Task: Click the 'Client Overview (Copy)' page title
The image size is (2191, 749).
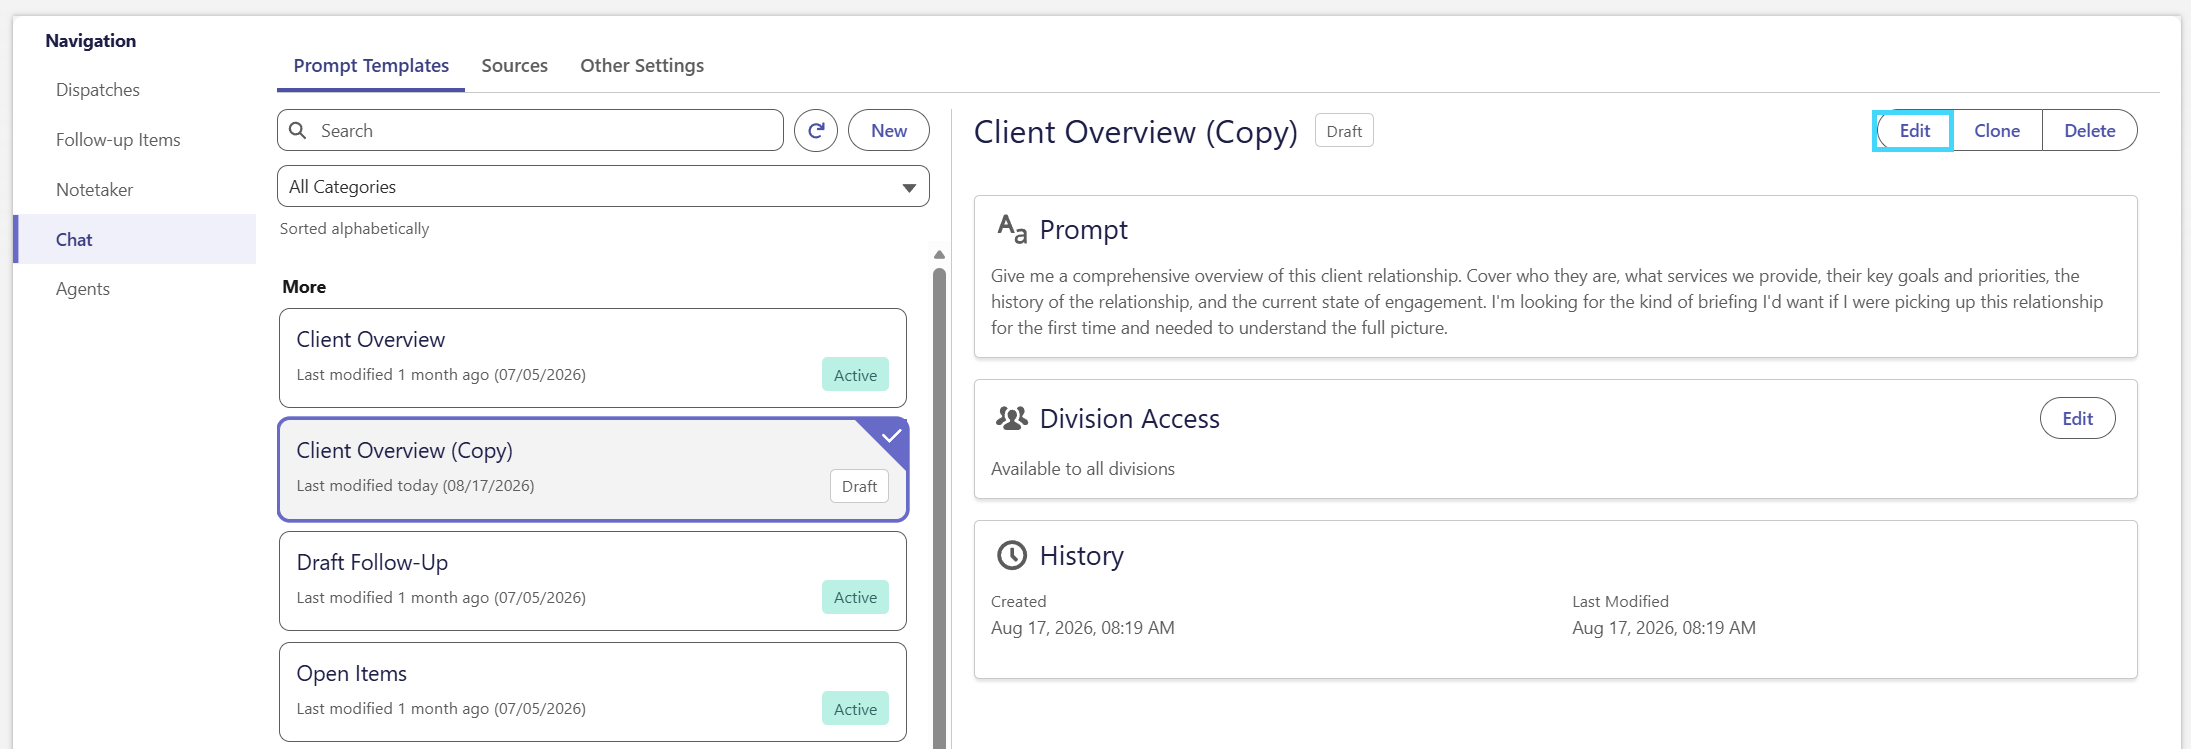Action: (1136, 132)
